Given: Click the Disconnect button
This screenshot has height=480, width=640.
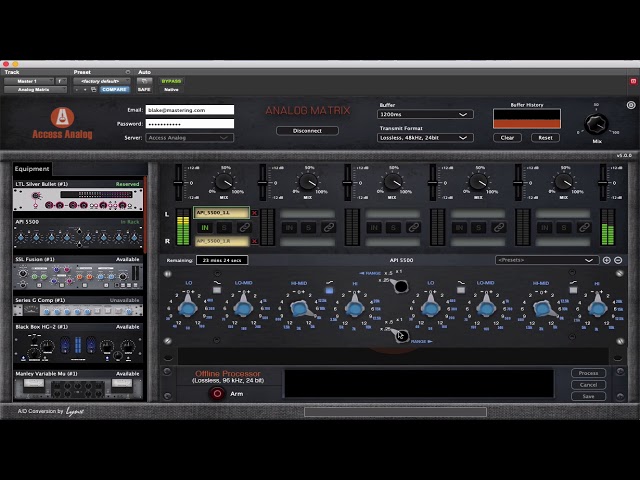Looking at the screenshot, I should pos(307,131).
